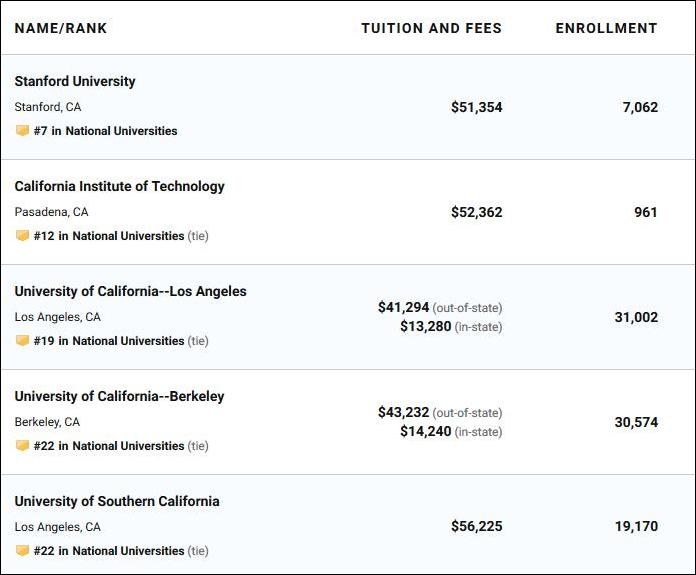
Task: Open University of California--Los Angeles page
Action: [130, 291]
